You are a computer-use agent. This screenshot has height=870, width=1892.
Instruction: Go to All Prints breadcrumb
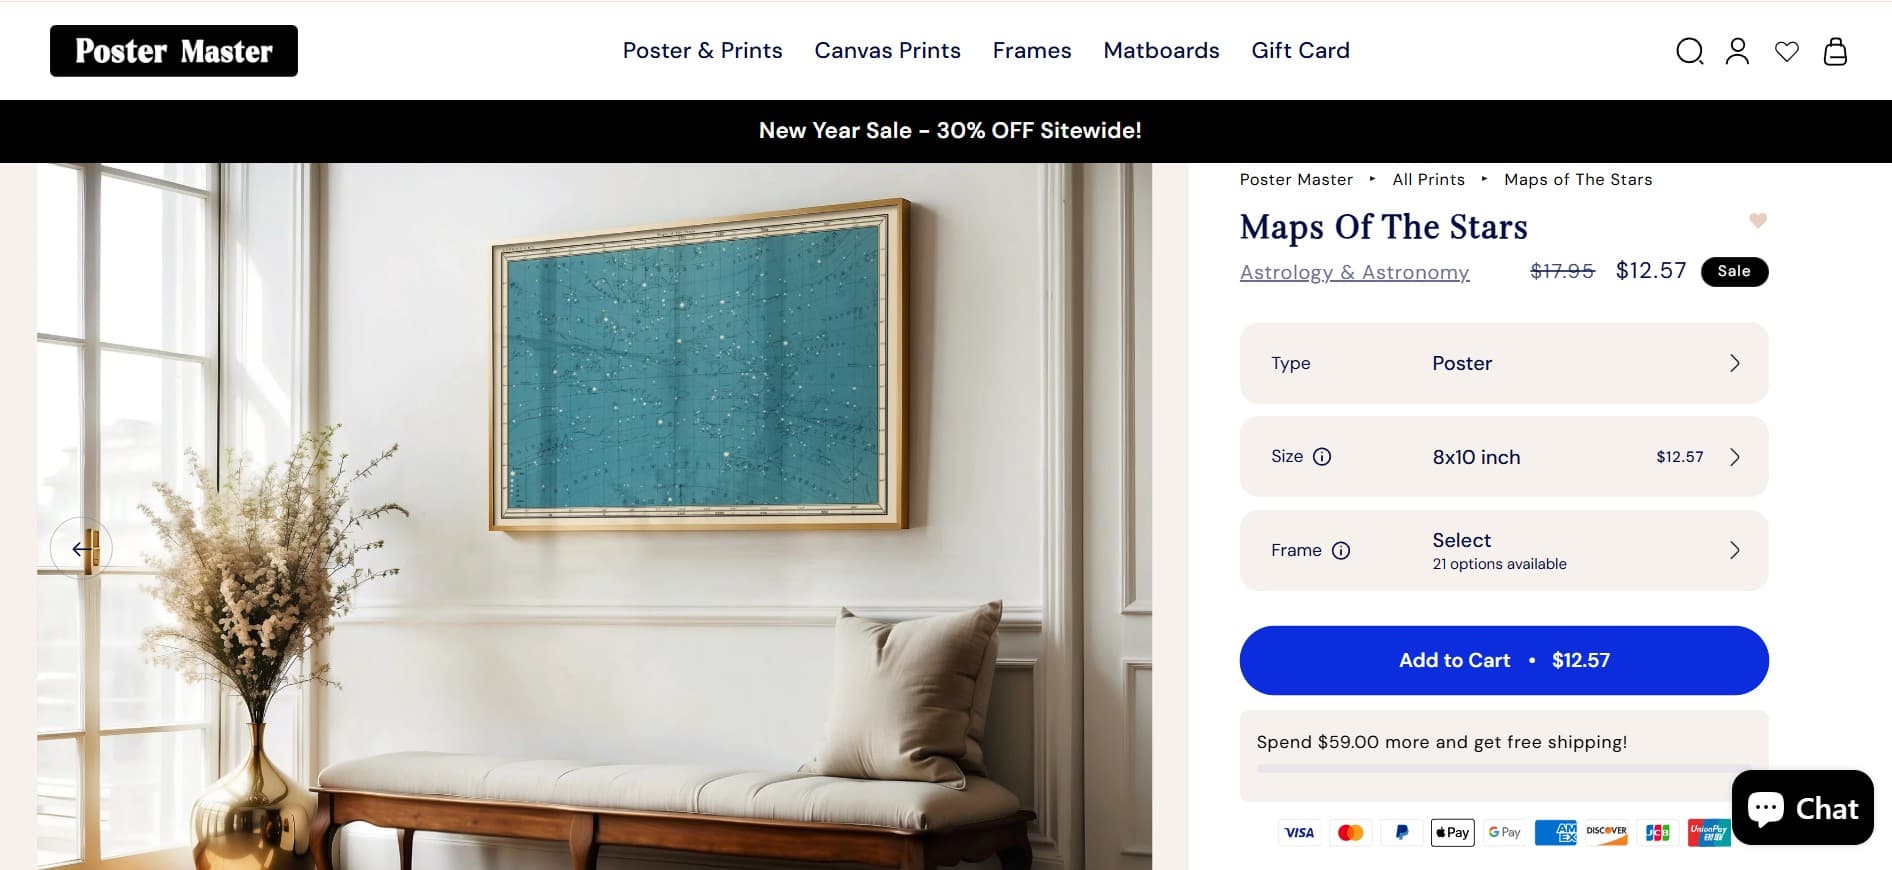point(1428,180)
